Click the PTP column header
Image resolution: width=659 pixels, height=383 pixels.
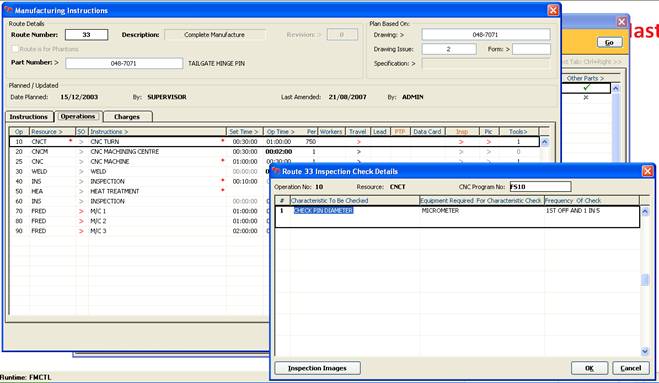[x=400, y=132]
